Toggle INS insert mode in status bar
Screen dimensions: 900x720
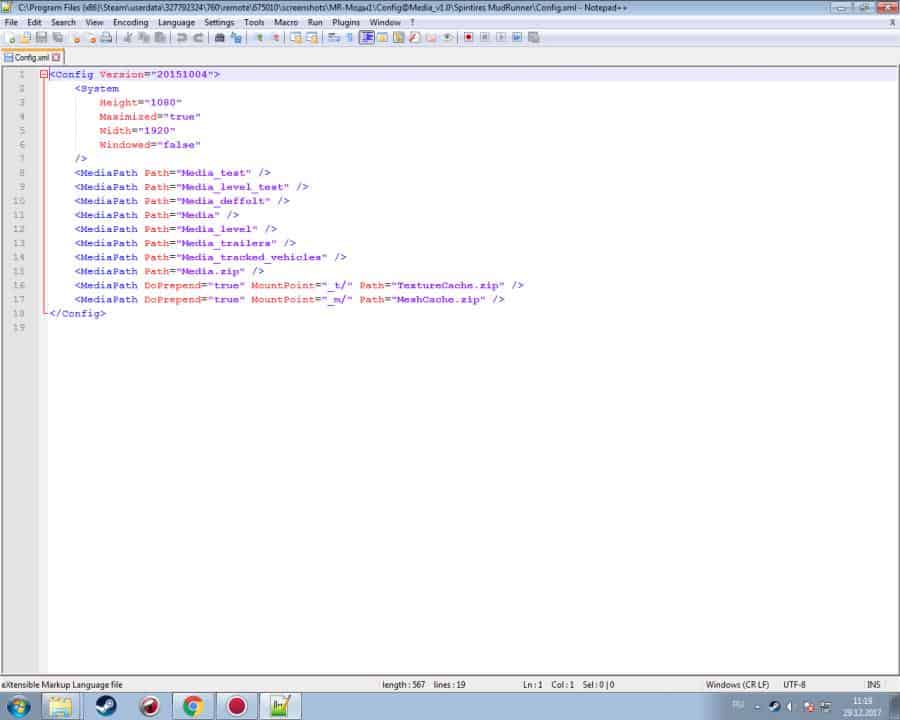point(873,685)
